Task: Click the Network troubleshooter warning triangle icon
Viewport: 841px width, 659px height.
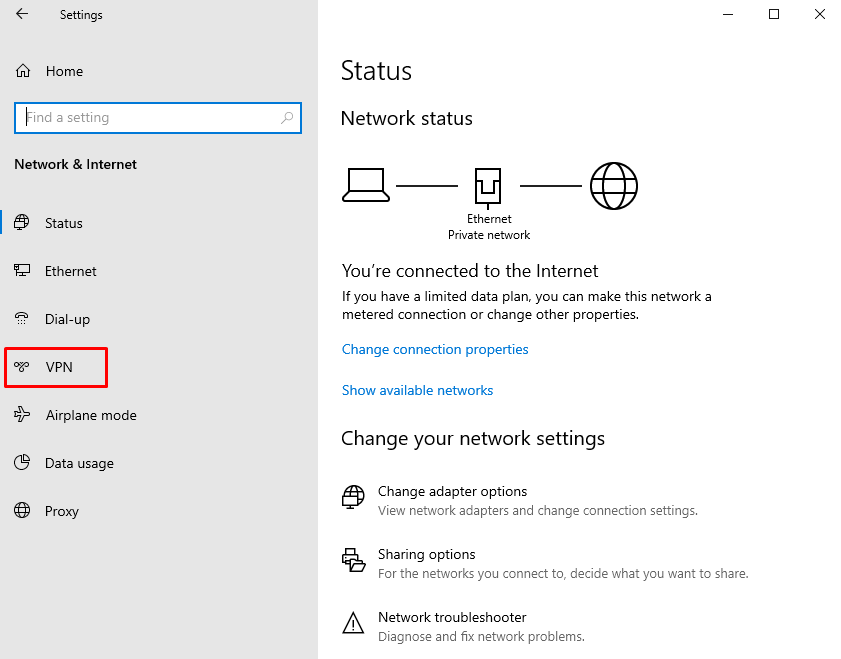Action: [x=353, y=623]
